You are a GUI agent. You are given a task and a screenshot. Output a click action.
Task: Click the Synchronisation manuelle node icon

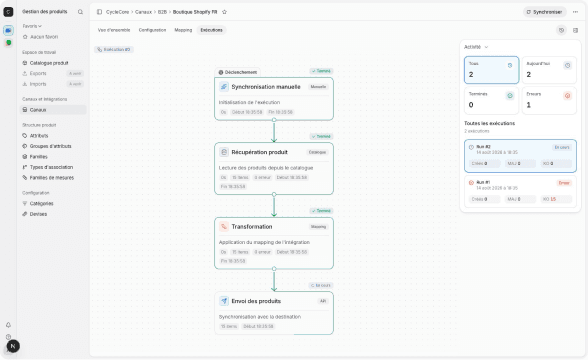224,87
